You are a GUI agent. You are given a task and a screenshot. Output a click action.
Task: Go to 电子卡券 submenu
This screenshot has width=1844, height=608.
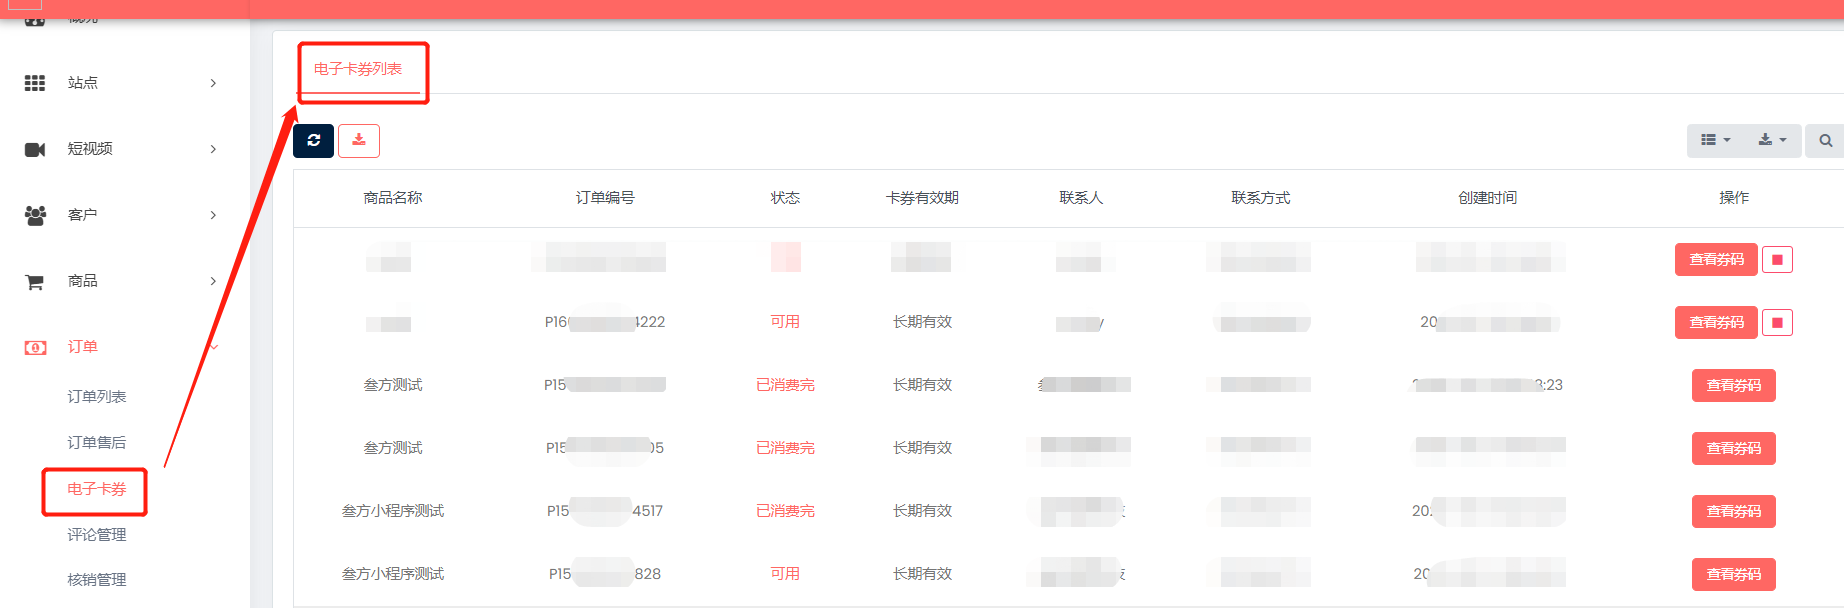click(97, 489)
